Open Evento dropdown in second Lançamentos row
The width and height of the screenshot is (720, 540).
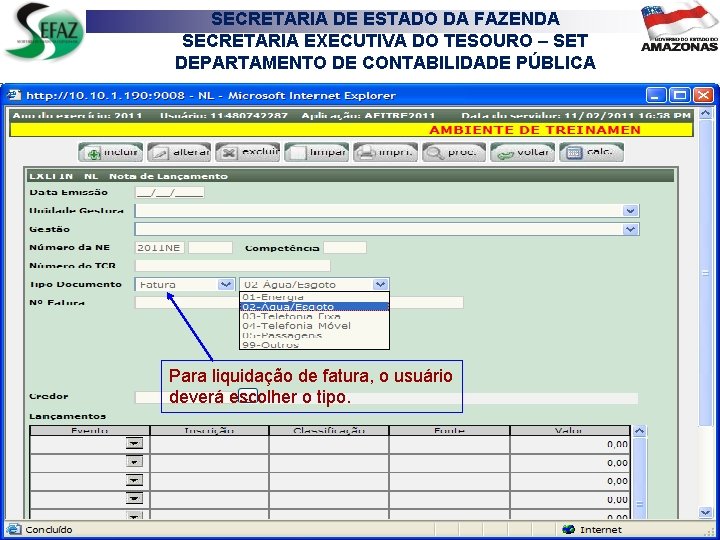[x=134, y=461]
